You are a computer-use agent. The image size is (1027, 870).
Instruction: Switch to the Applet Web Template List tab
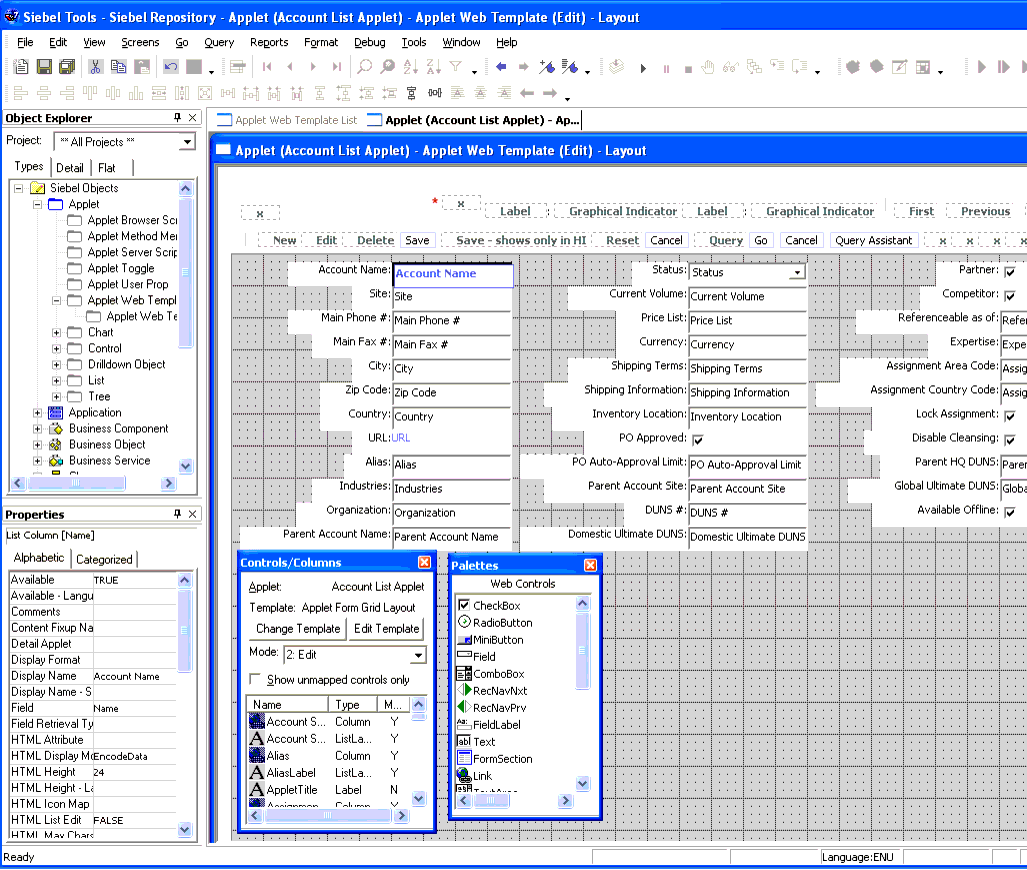coord(287,120)
